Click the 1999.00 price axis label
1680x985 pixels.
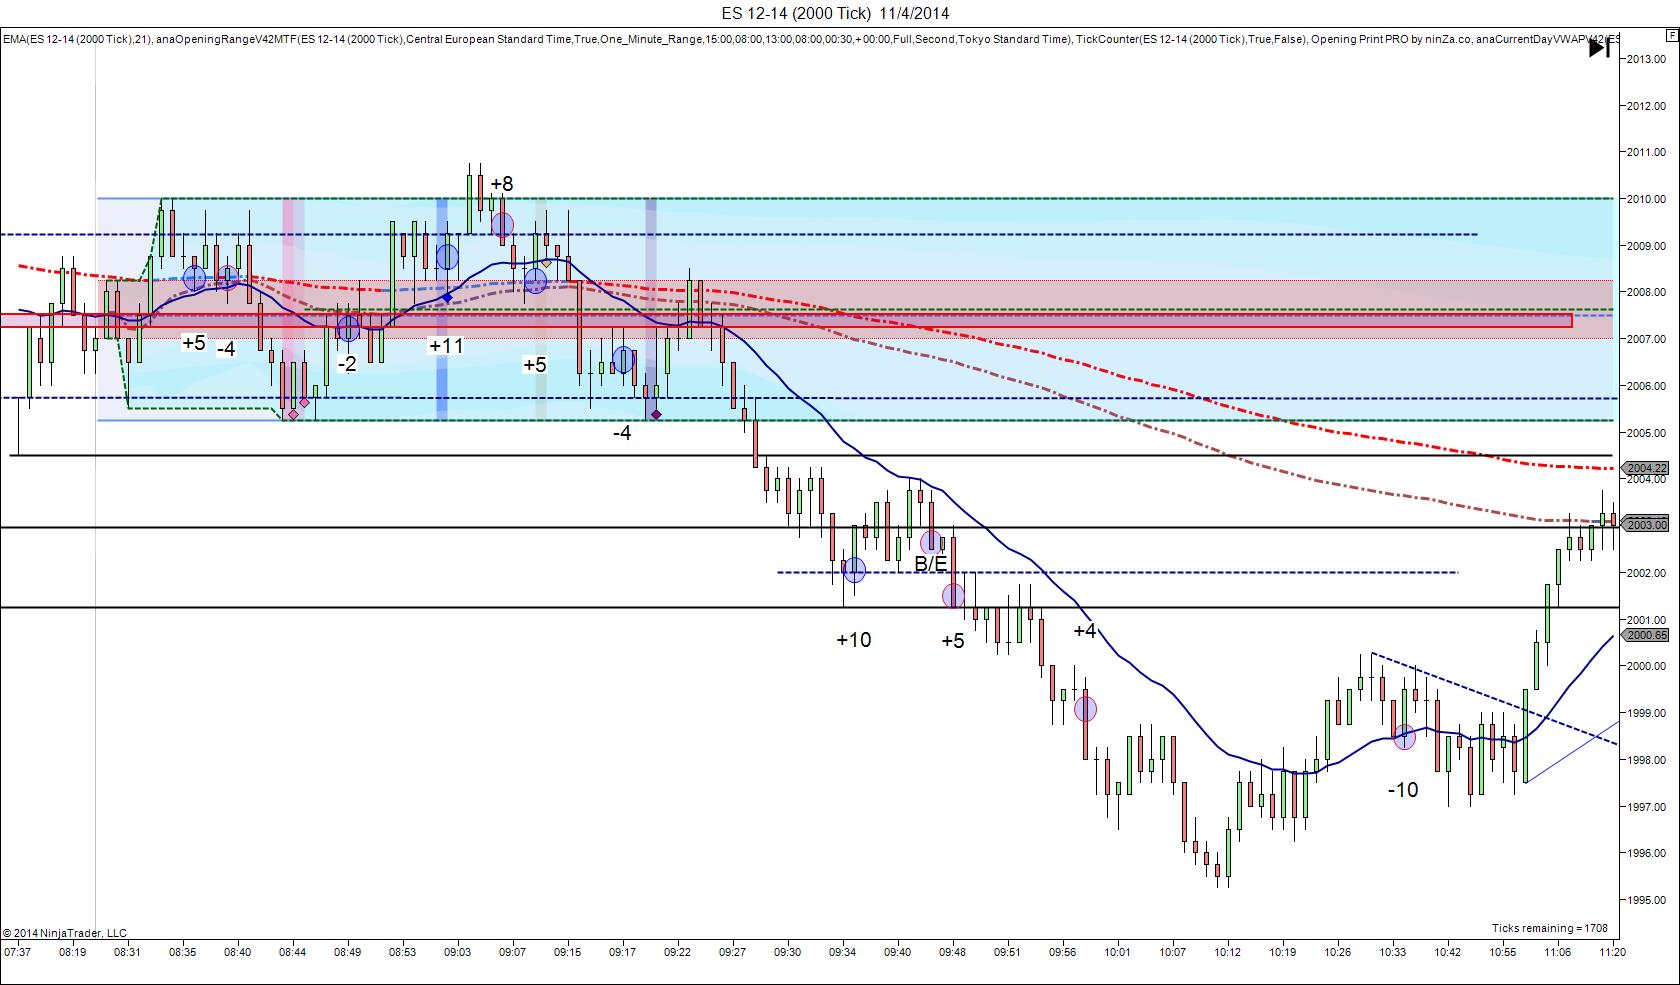[x=1646, y=713]
